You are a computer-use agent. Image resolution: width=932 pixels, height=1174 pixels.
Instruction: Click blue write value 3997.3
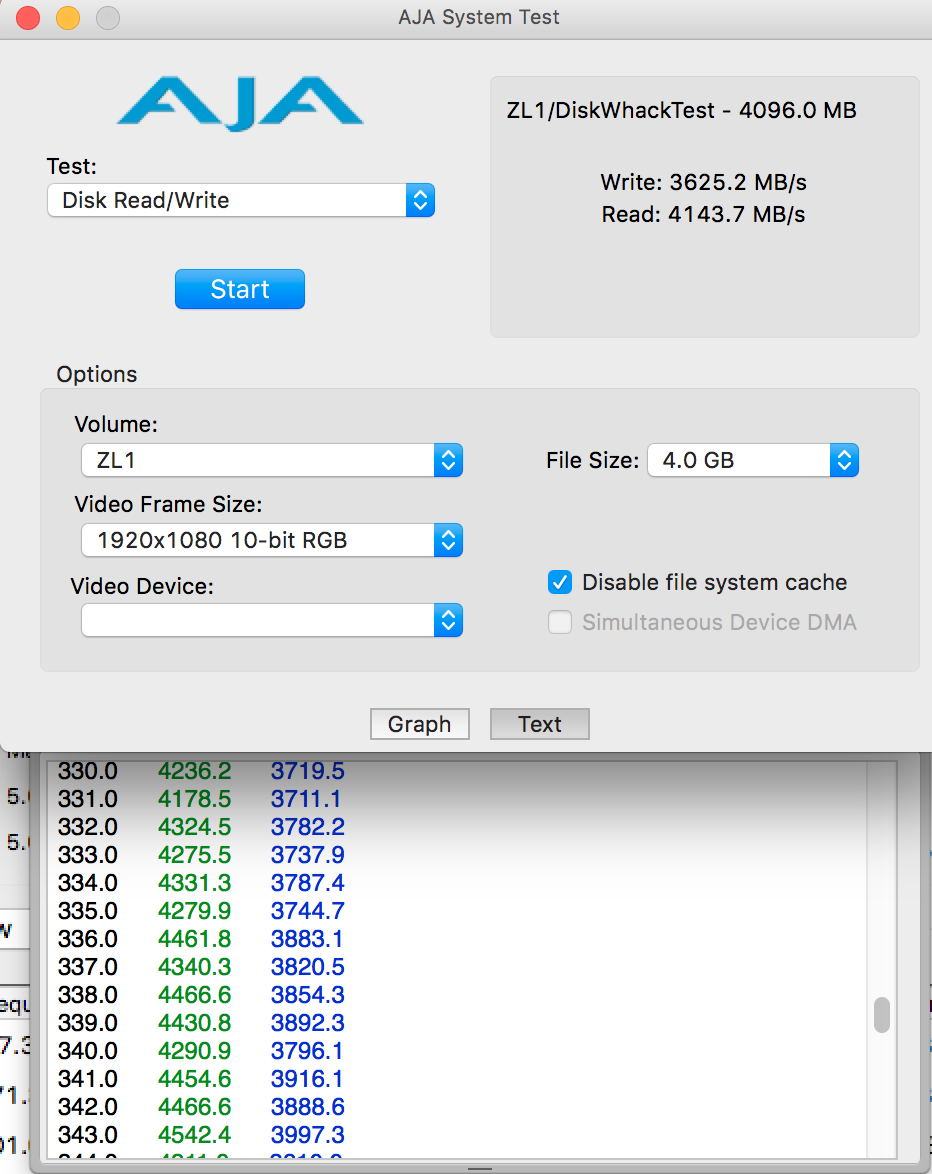click(x=308, y=1135)
